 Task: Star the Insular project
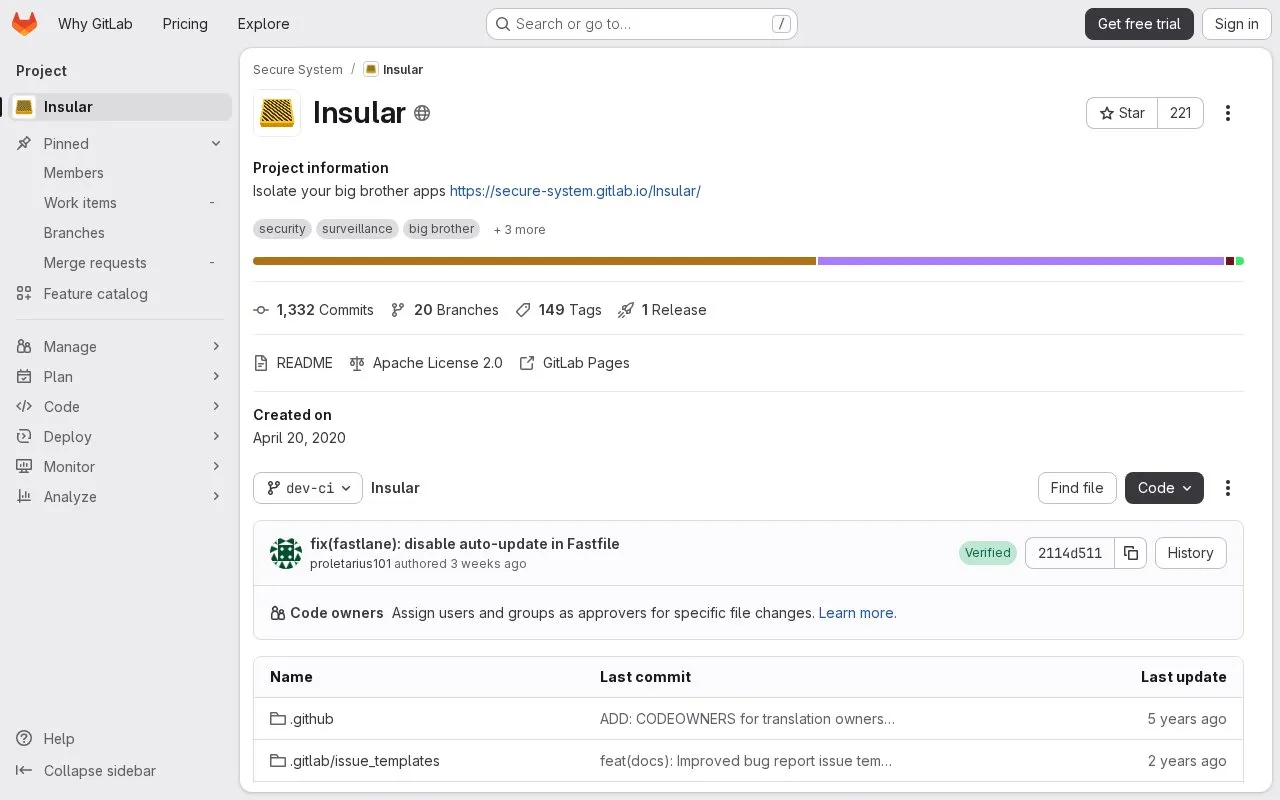1122,113
